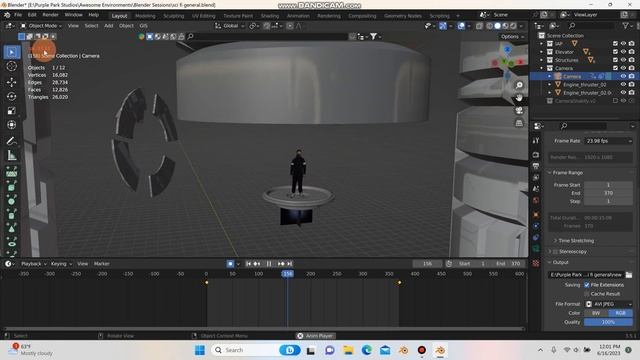Select the Annotate tool
The image size is (640, 360).
(x=11, y=141)
